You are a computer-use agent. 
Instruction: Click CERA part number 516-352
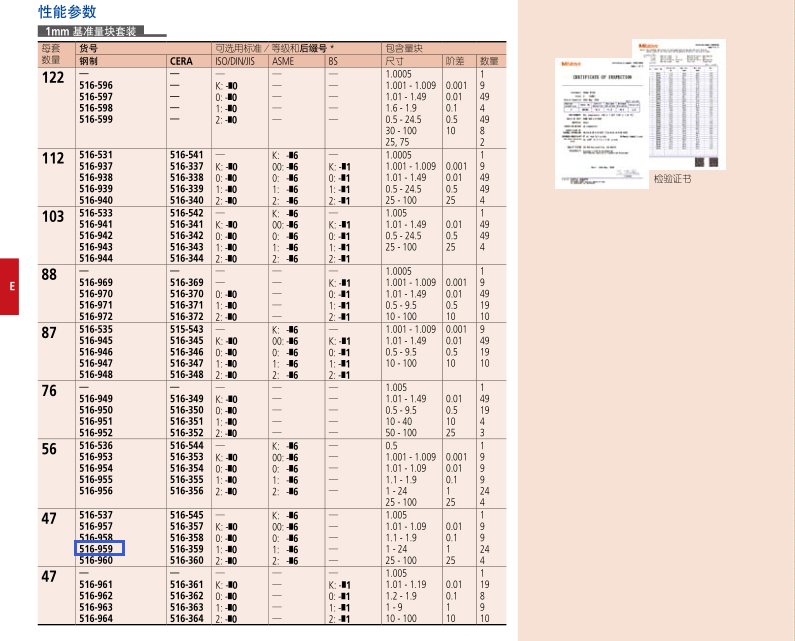tap(187, 433)
